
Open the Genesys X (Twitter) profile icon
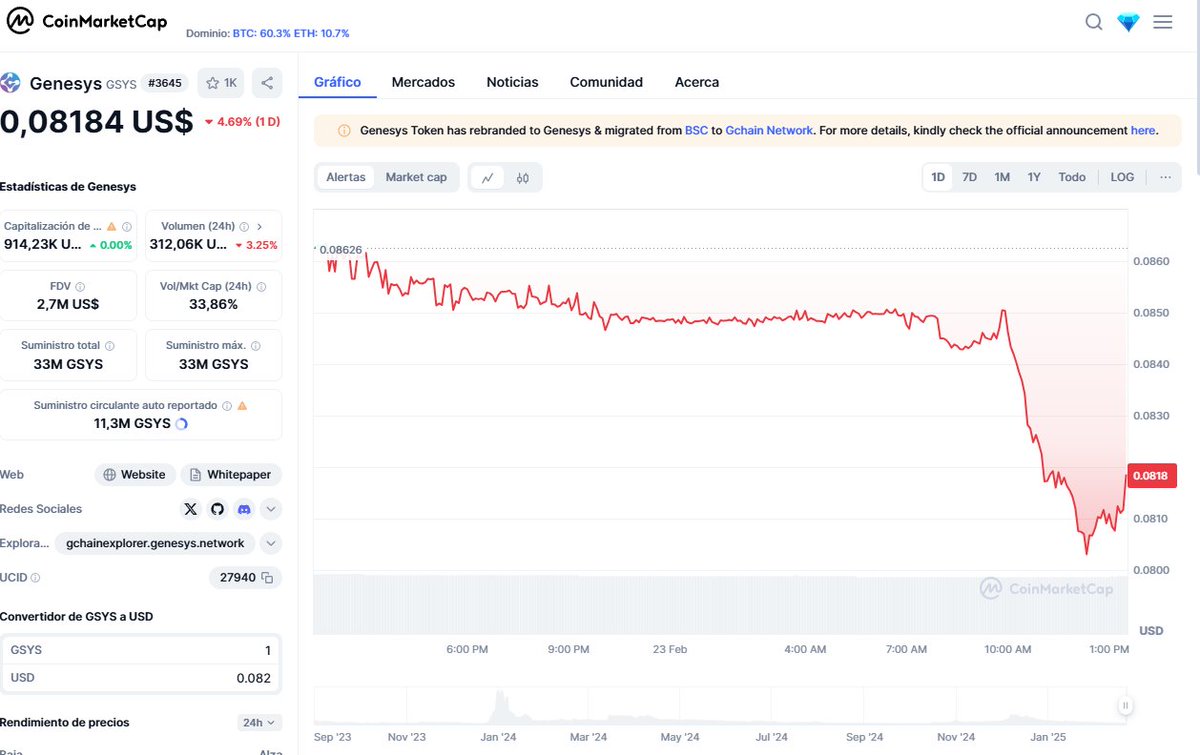(190, 509)
